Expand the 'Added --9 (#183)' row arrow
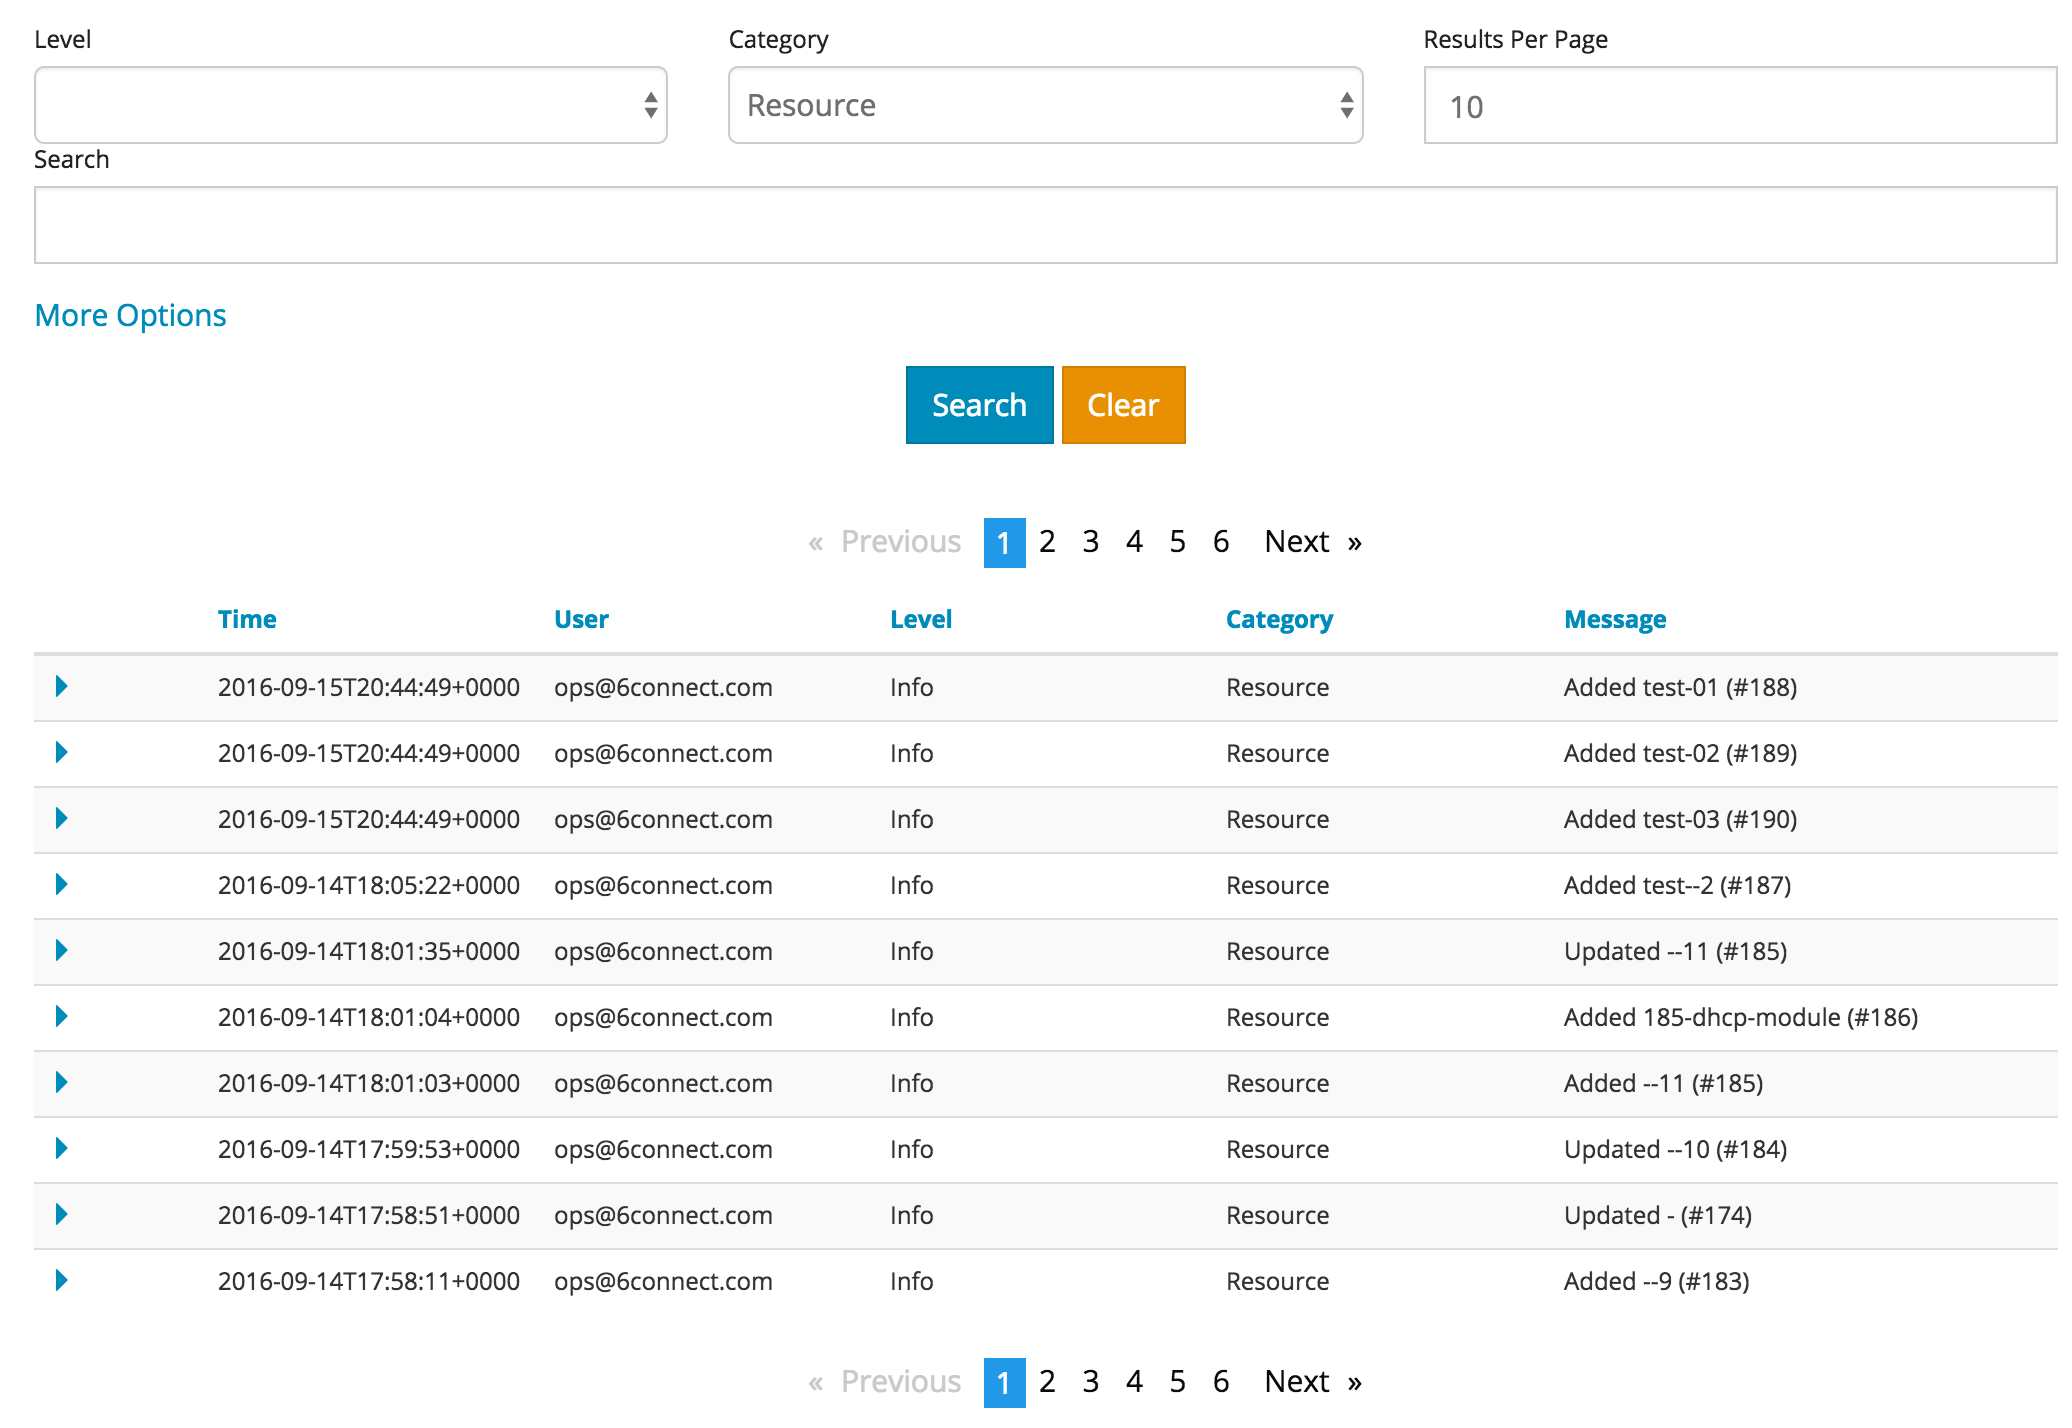Image resolution: width=2072 pixels, height=1428 pixels. [61, 1280]
